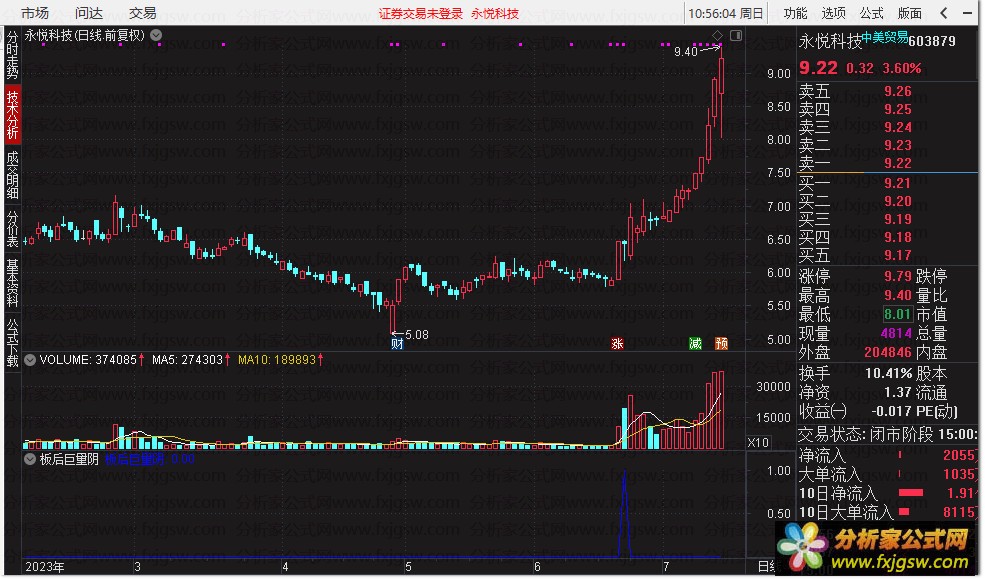
Task: Click the 净资 value 1.37
Action: pyautogui.click(x=898, y=392)
